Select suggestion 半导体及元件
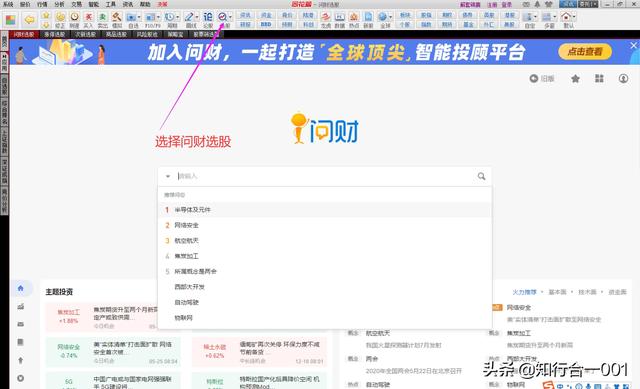 pos(324,210)
